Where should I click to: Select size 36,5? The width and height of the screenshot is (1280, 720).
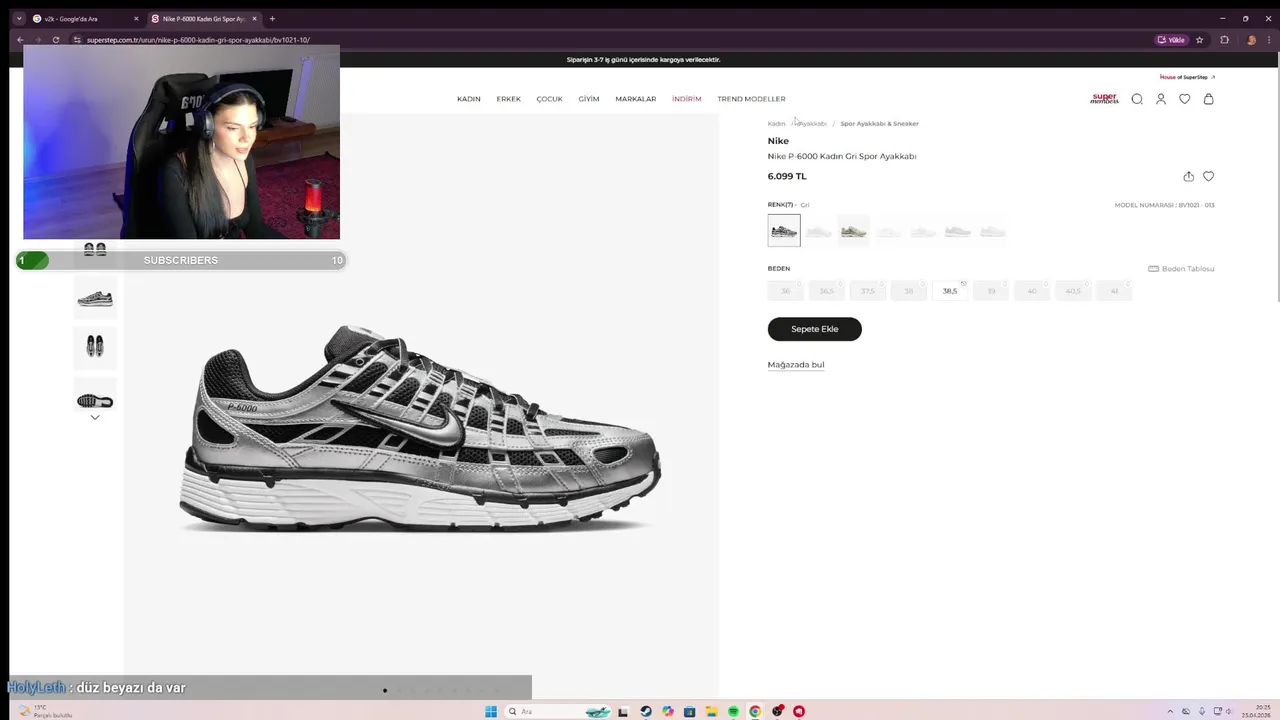827,291
